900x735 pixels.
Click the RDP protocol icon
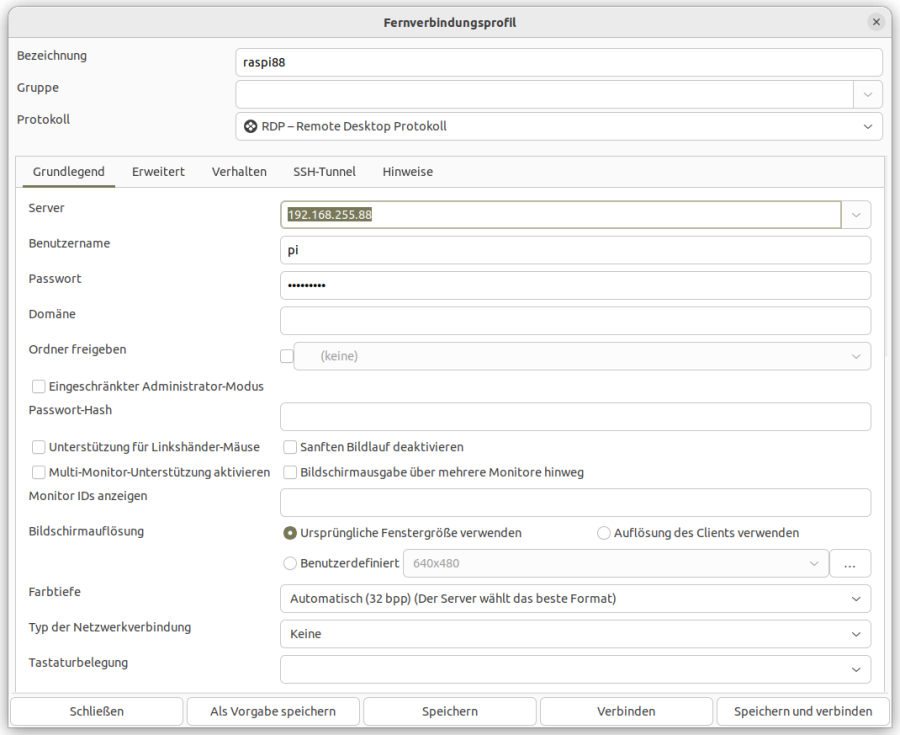tap(251, 127)
